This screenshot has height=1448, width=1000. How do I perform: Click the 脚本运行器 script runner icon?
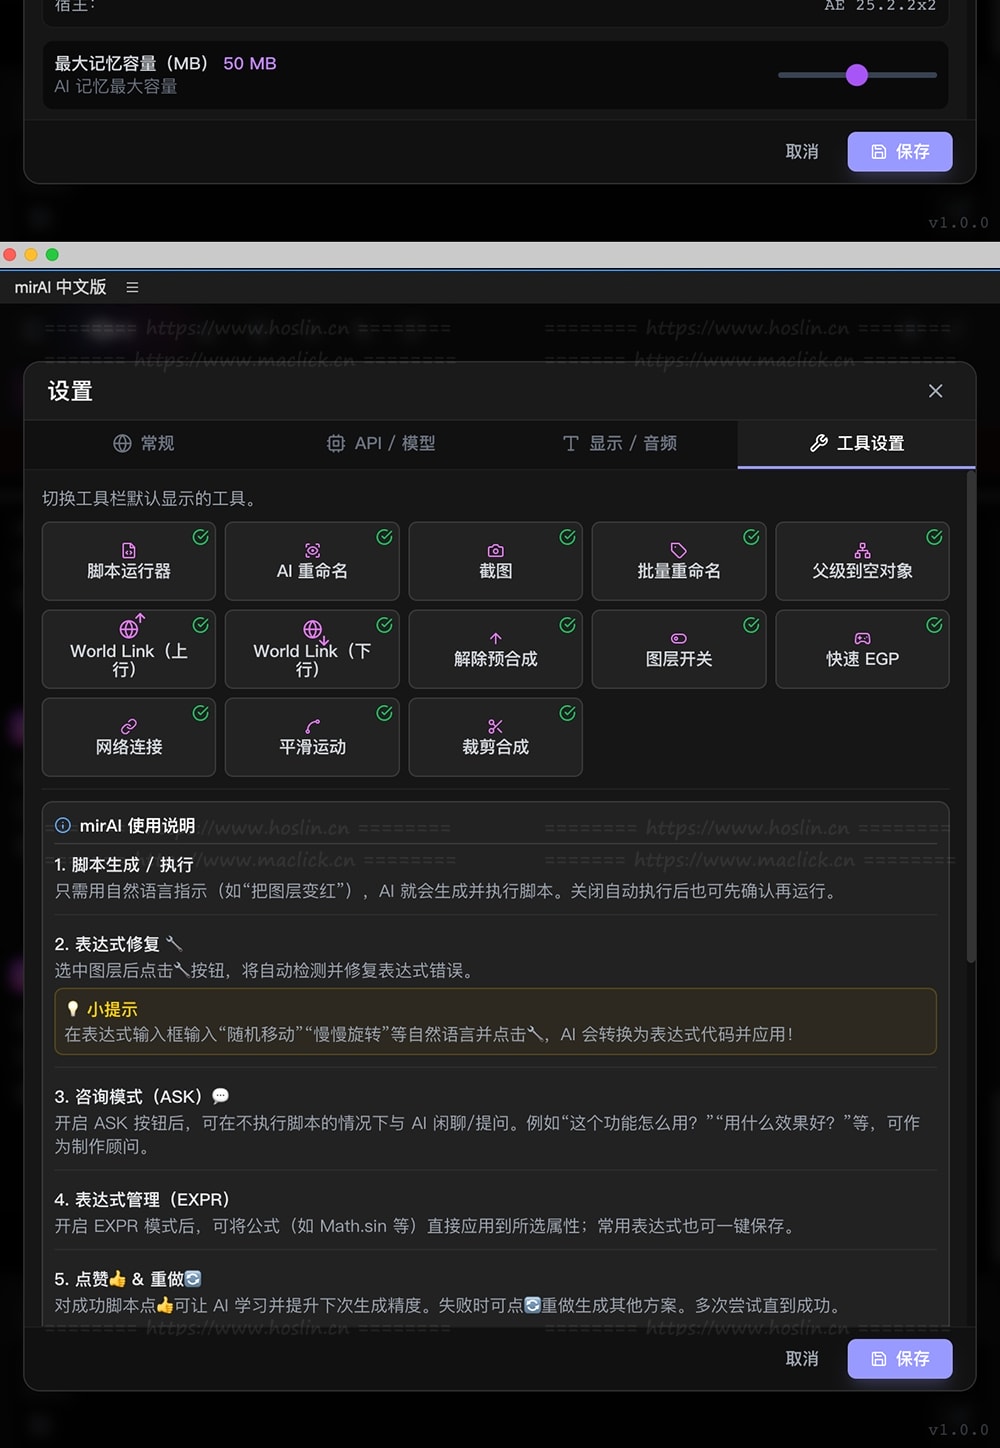pyautogui.click(x=129, y=550)
